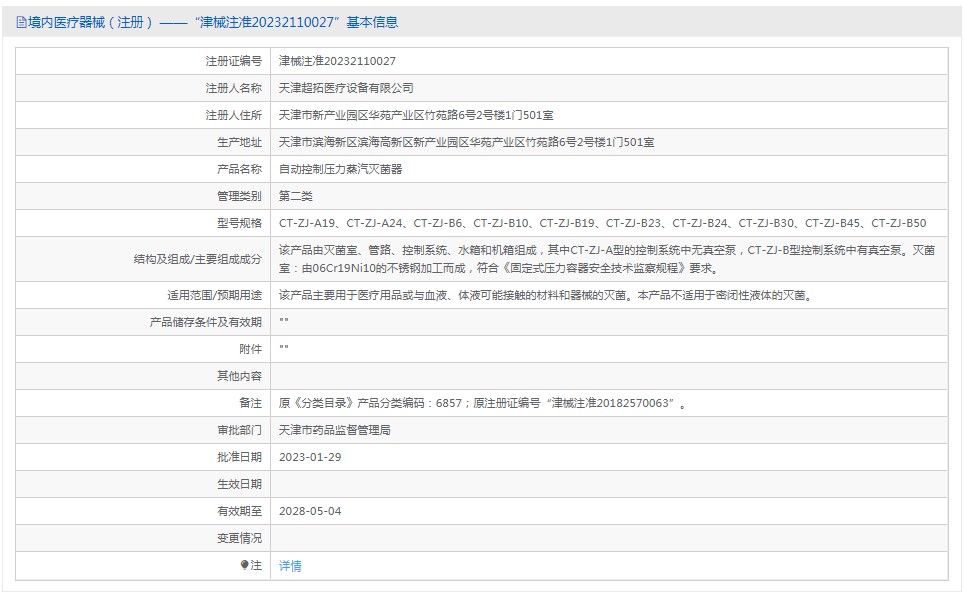Select the 注册人住所 address value

point(416,115)
